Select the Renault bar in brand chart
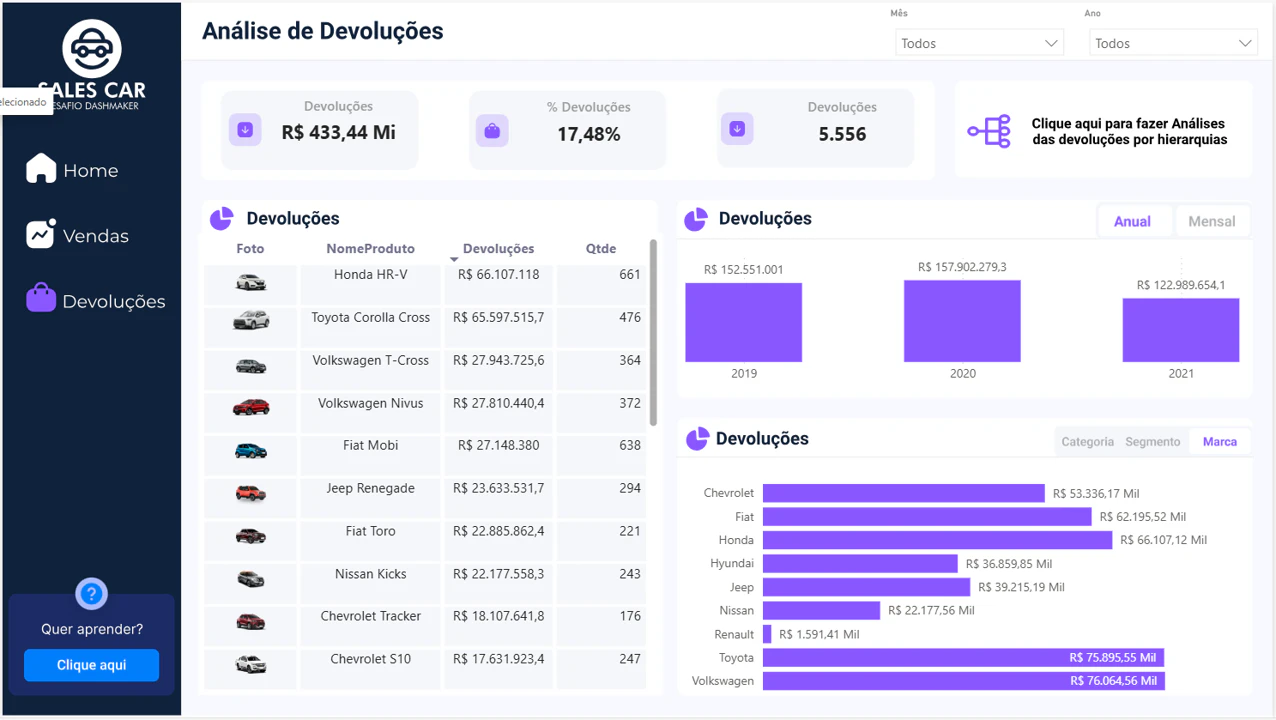 [x=767, y=634]
